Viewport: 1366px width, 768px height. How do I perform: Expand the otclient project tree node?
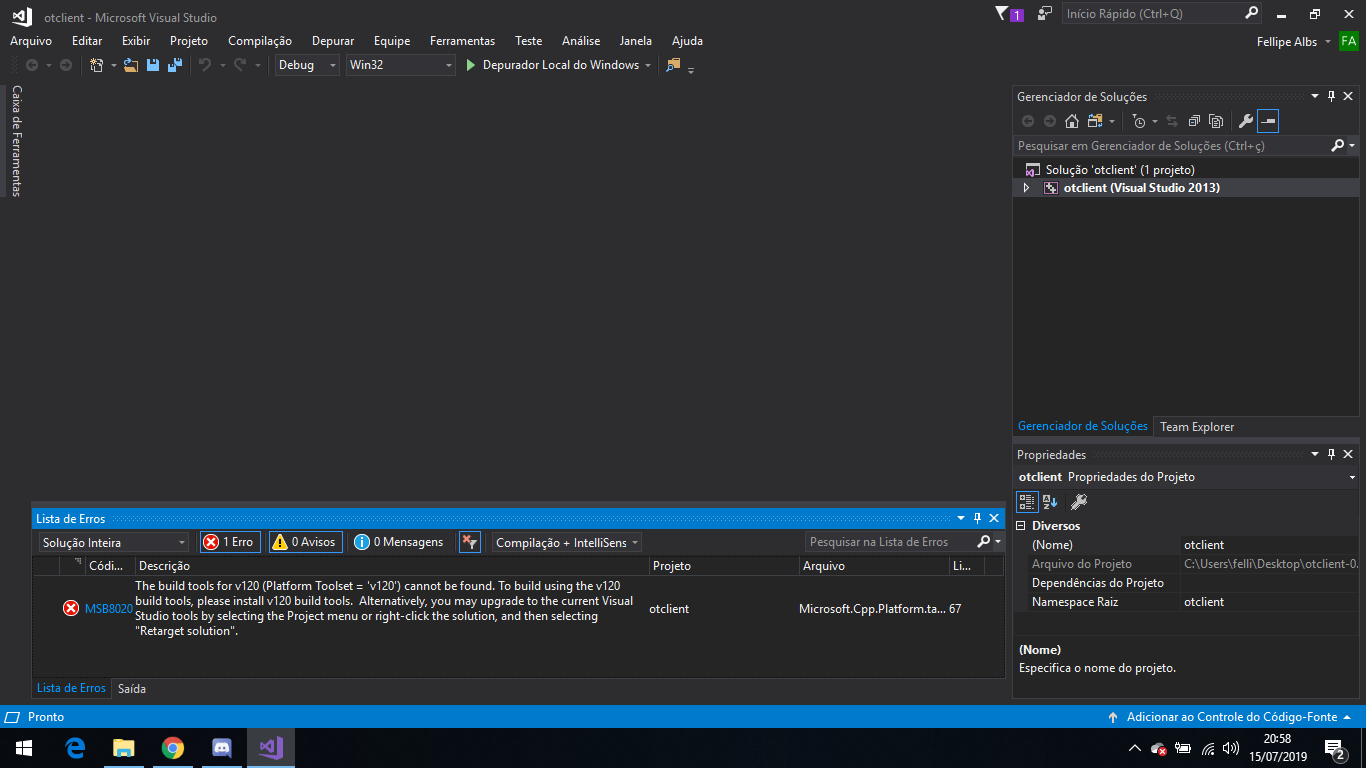point(1026,188)
